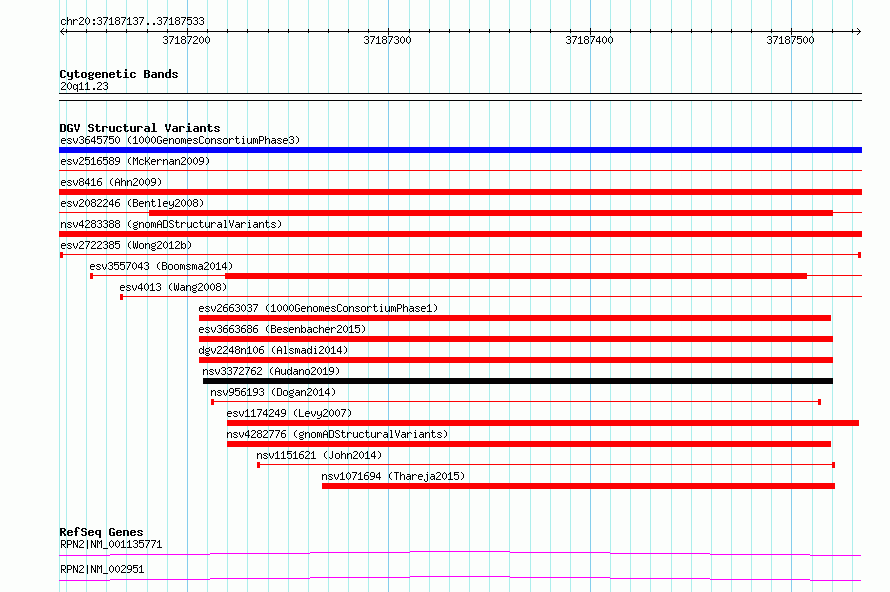Click esv2663037 1000GenomesConsortiumPhase1 label
890x592 pixels.
click(x=318, y=308)
